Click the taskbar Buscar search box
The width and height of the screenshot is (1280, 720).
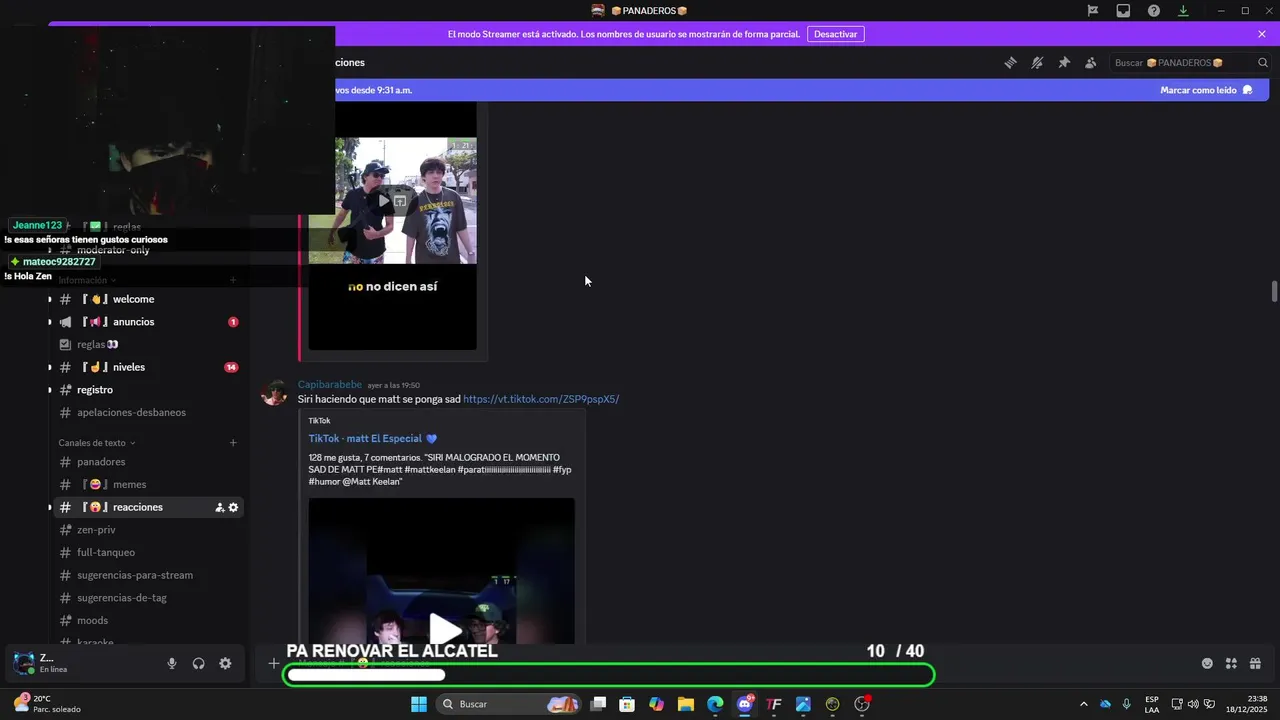pyautogui.click(x=509, y=704)
